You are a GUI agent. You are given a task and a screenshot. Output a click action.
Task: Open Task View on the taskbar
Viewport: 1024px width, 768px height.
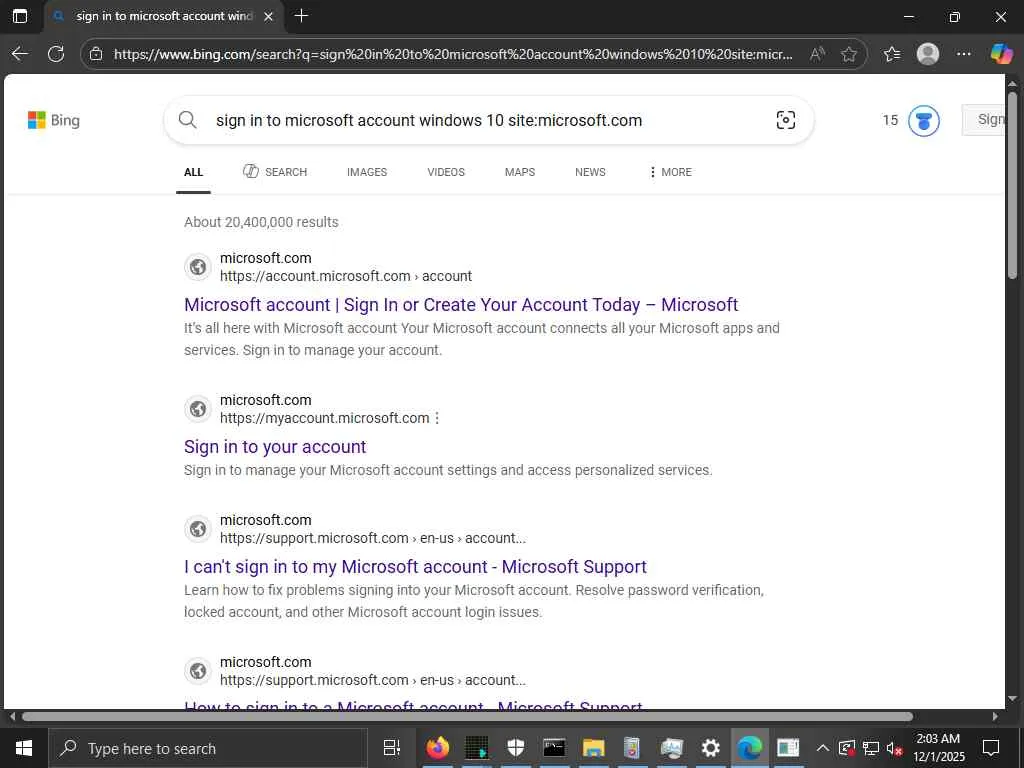tap(392, 748)
